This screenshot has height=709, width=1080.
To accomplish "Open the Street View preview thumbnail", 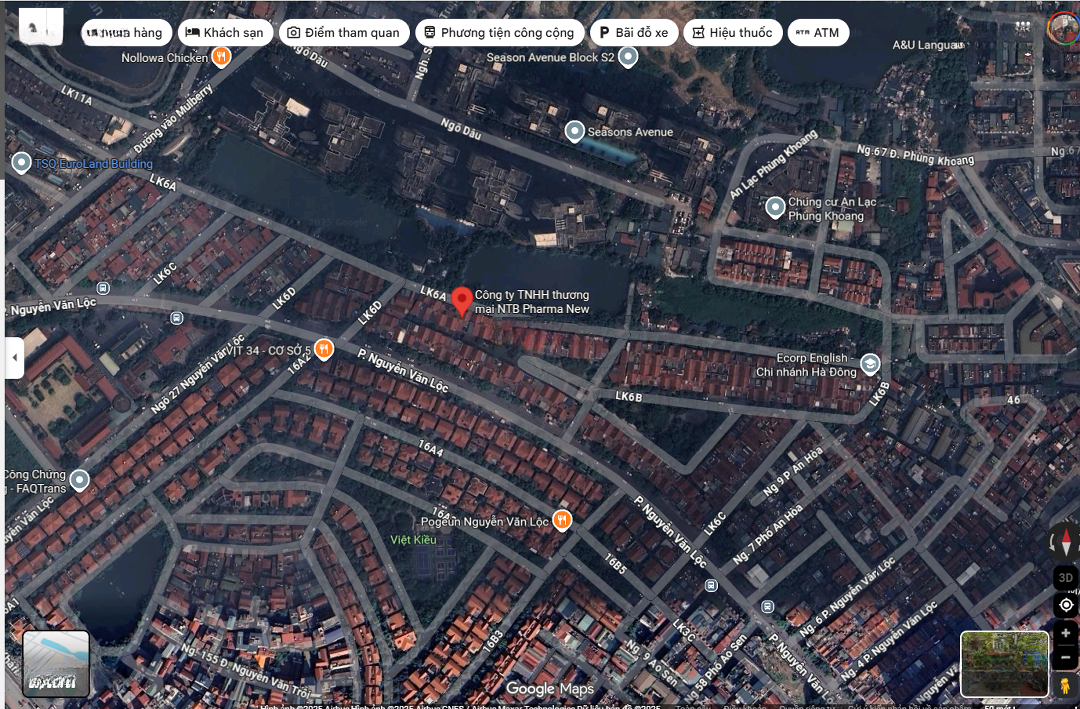I will coord(1004,663).
